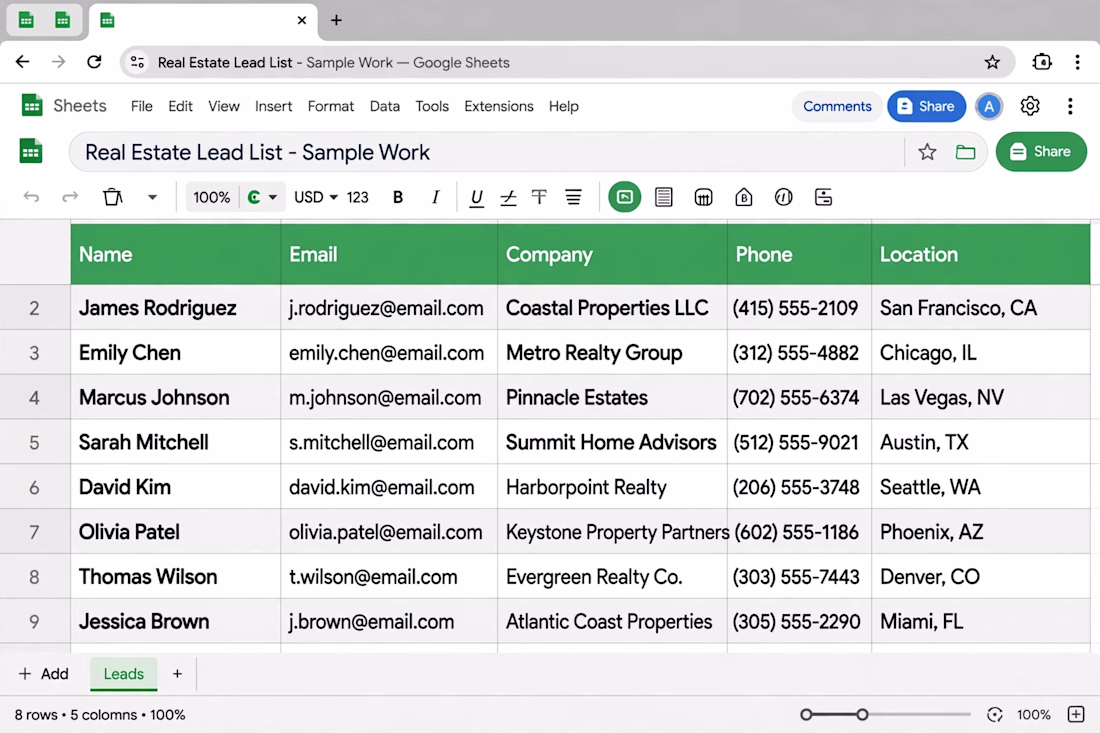Toggle strikethrough formatting
The image size is (1100, 733).
click(x=508, y=198)
